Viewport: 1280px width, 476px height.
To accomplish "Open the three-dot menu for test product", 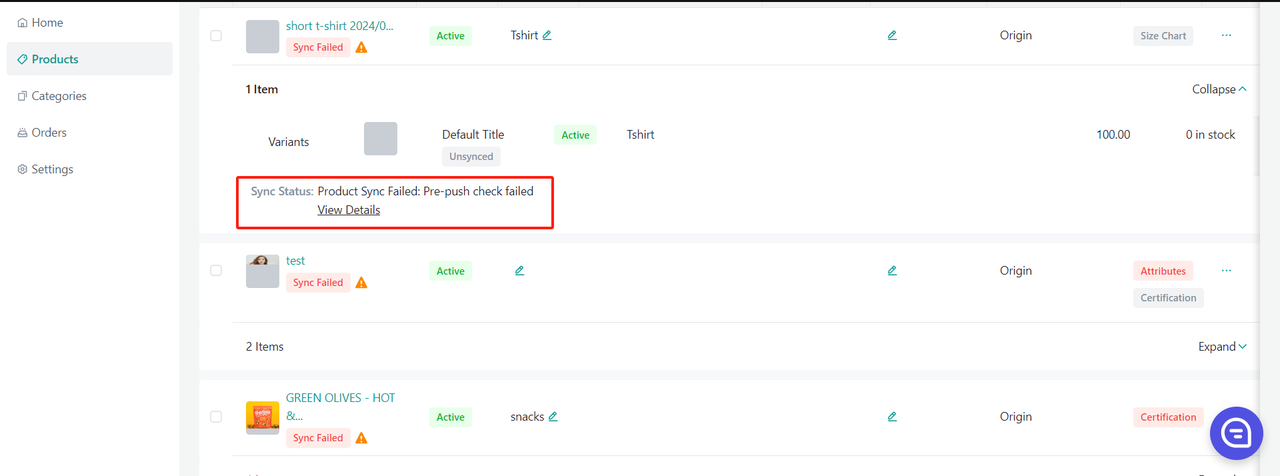I will pos(1226,270).
